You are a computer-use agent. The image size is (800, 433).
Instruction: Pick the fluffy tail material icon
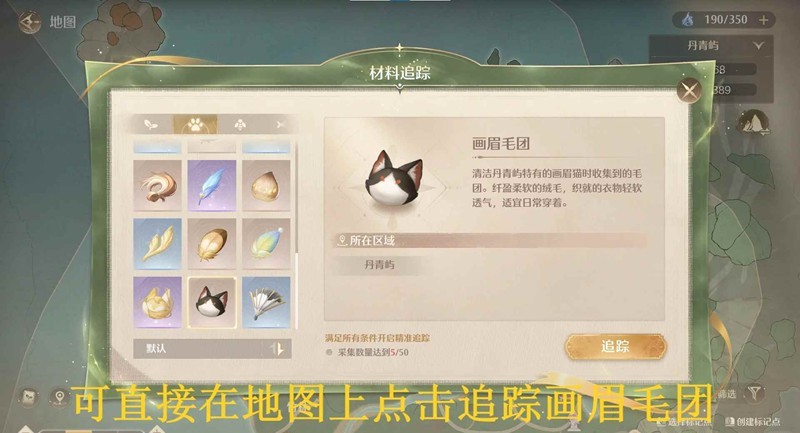(157, 185)
